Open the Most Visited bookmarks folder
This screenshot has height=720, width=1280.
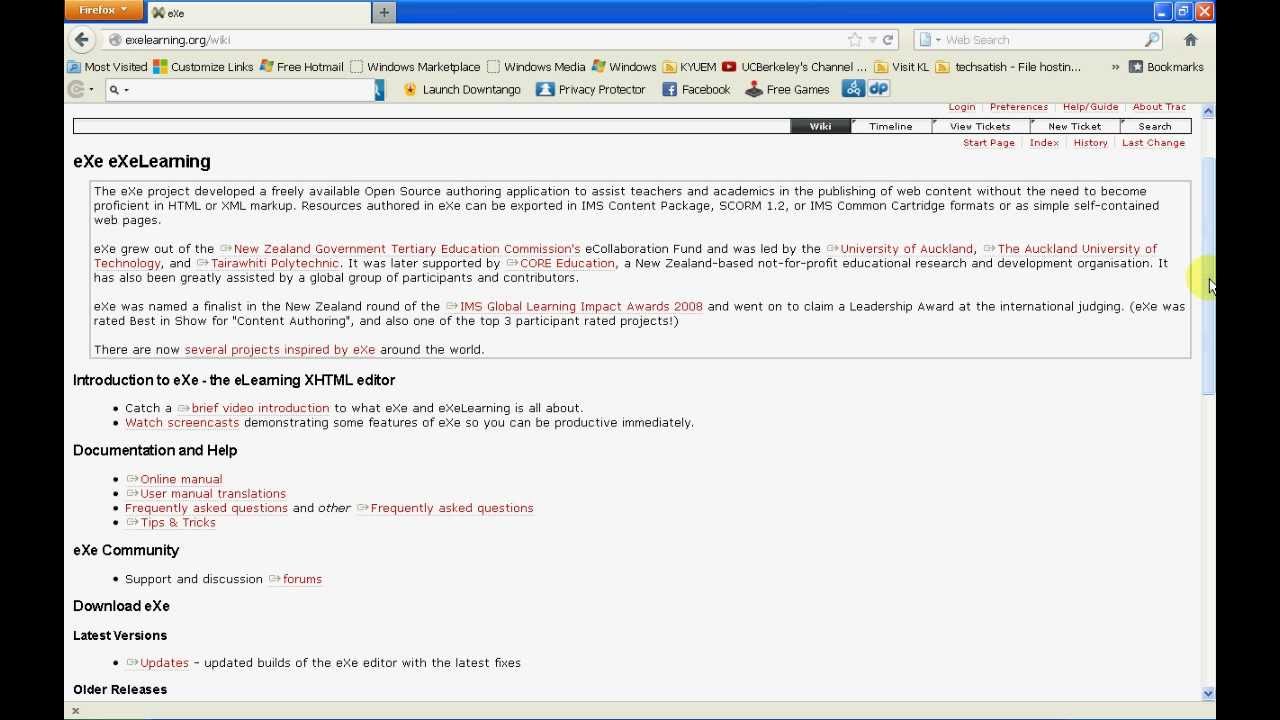107,67
